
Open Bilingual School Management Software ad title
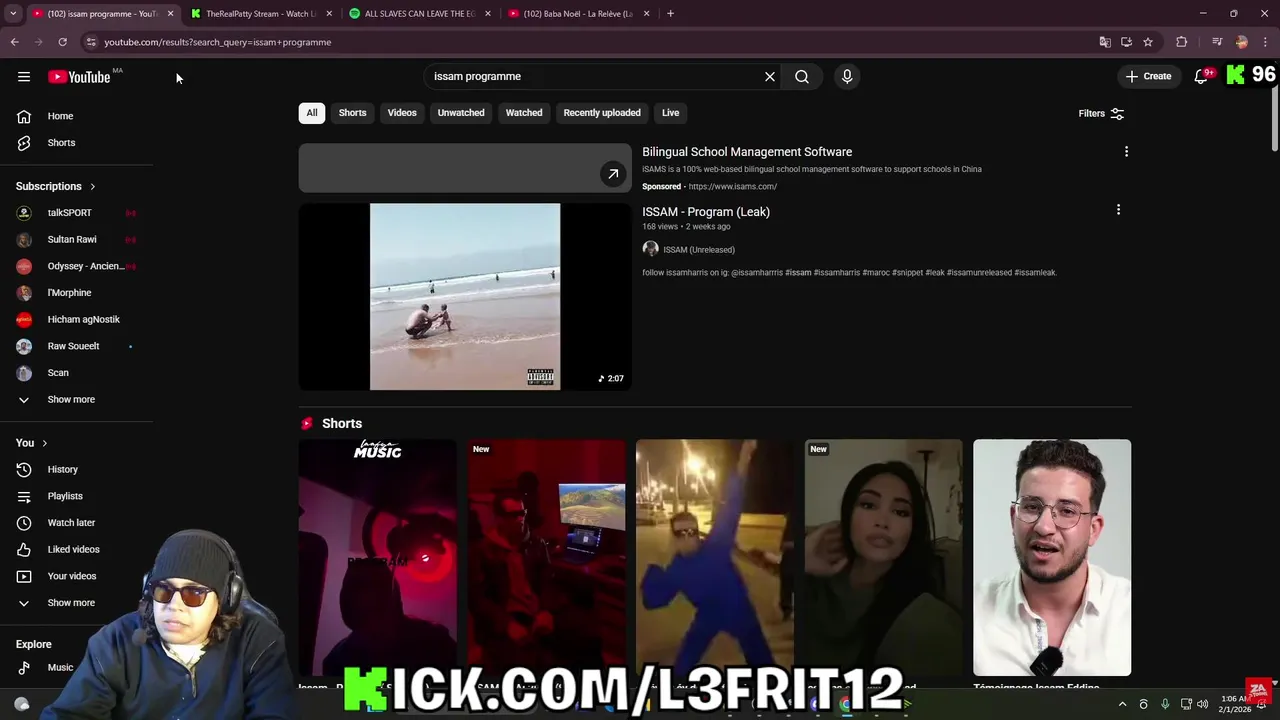[747, 152]
